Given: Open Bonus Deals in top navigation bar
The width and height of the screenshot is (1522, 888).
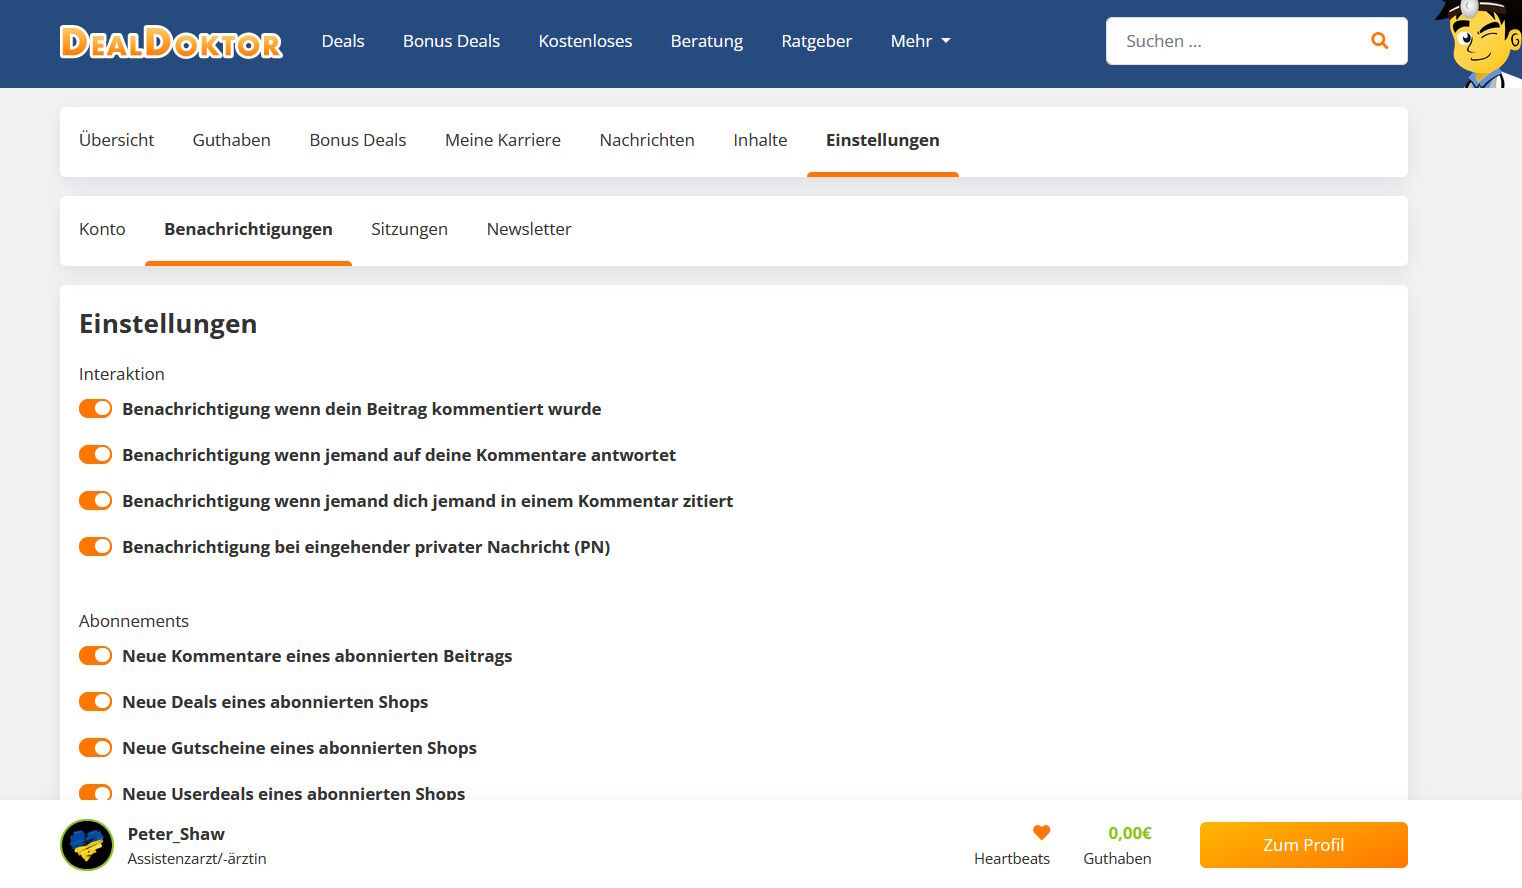Looking at the screenshot, I should [451, 41].
